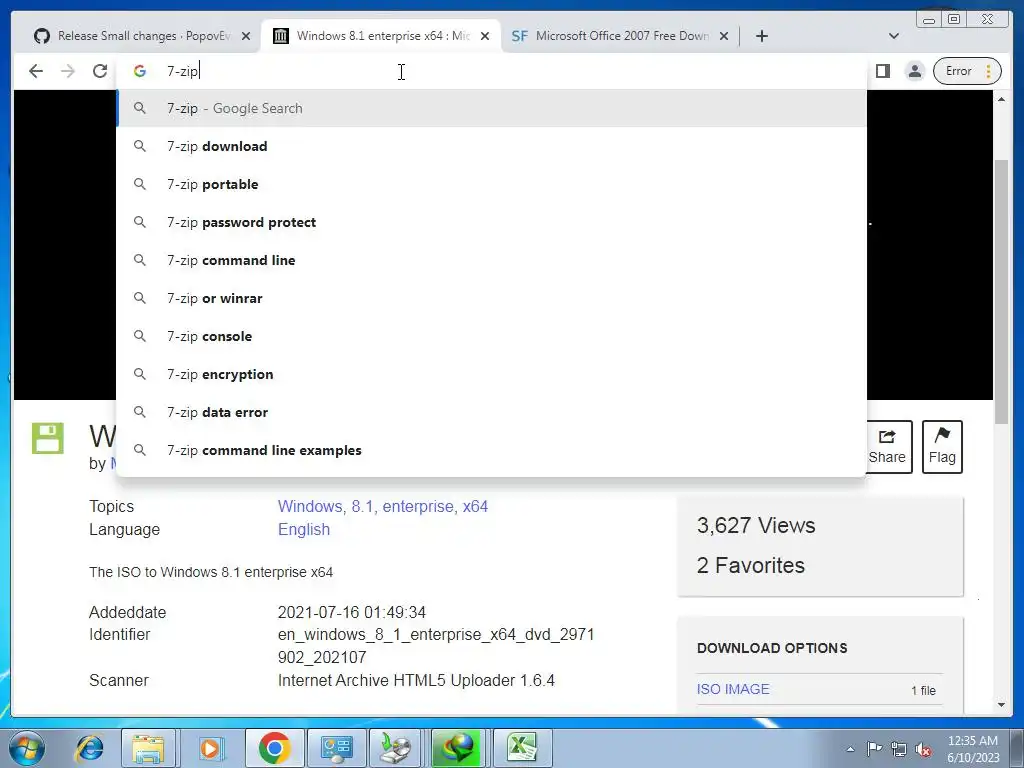
Task: Open the 'x64' topic link
Action: [475, 507]
